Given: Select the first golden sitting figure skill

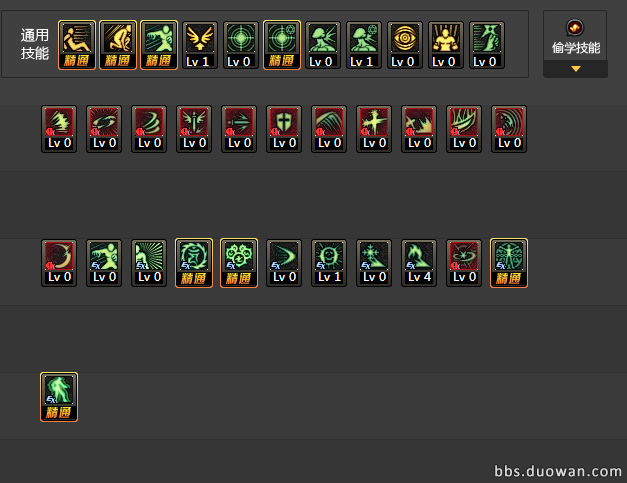Looking at the screenshot, I should pyautogui.click(x=77, y=45).
